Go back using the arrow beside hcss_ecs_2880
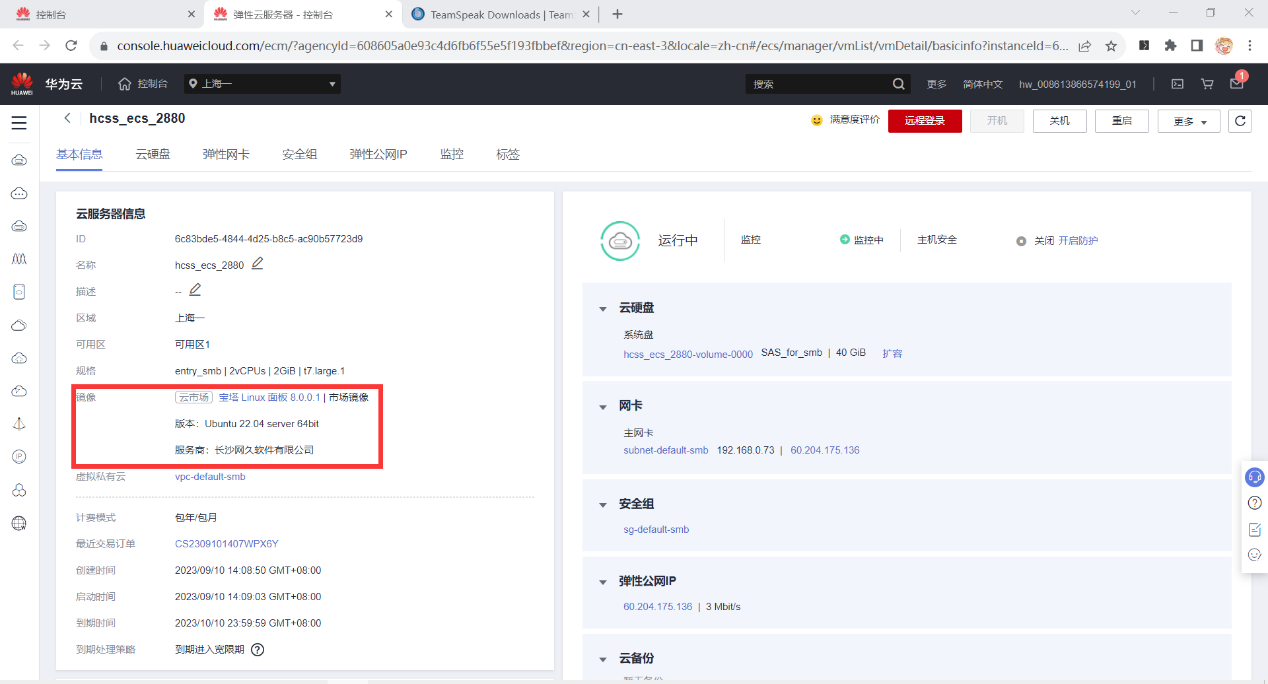This screenshot has width=1268, height=684. point(67,118)
